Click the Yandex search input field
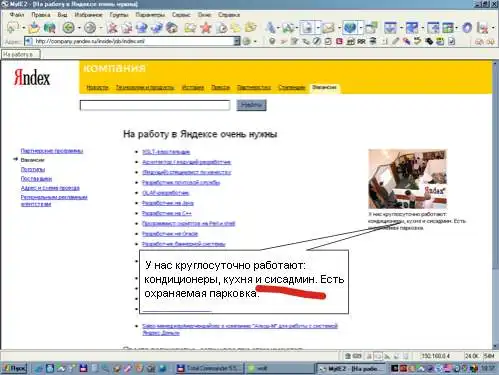Screen dimensions: 499x375 (155, 105)
